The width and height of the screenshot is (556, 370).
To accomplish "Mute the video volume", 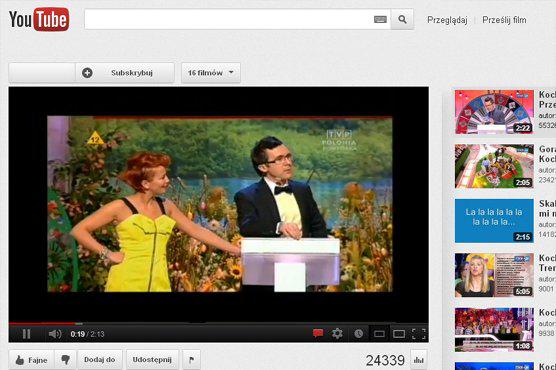I will 55,334.
